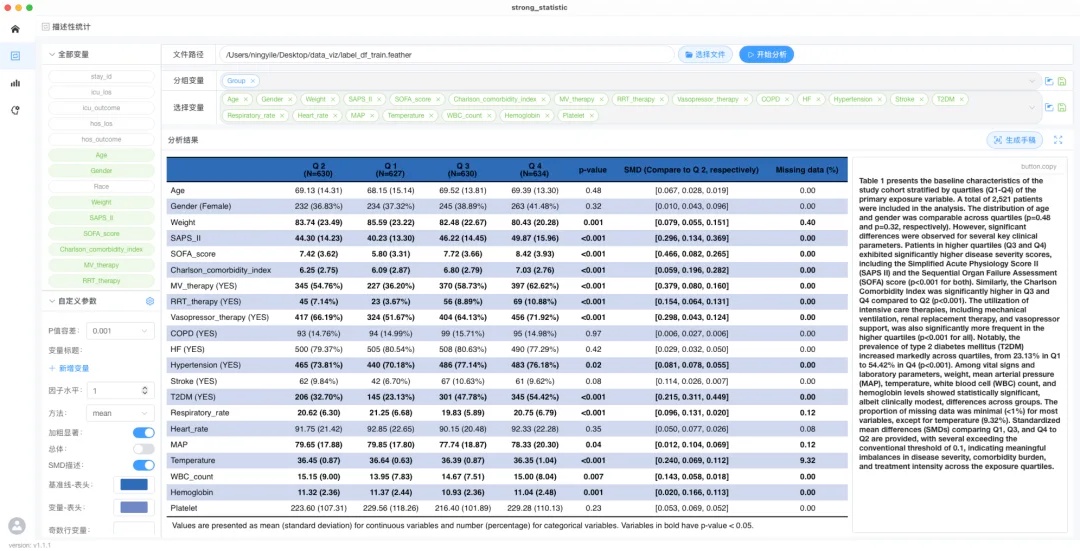1080x551 pixels.
Task: Select the bar chart sidebar icon
Action: pyautogui.click(x=15, y=83)
